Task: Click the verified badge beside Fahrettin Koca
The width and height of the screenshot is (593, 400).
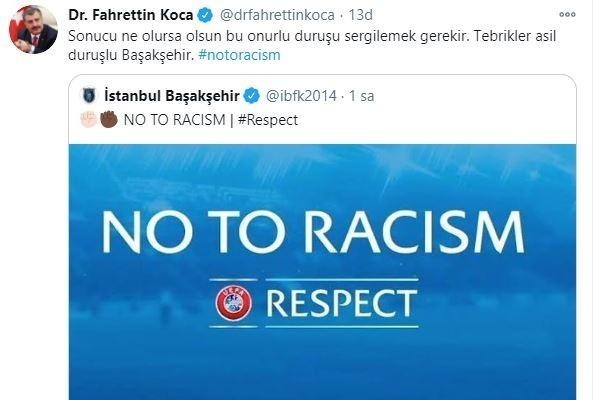Action: point(205,16)
